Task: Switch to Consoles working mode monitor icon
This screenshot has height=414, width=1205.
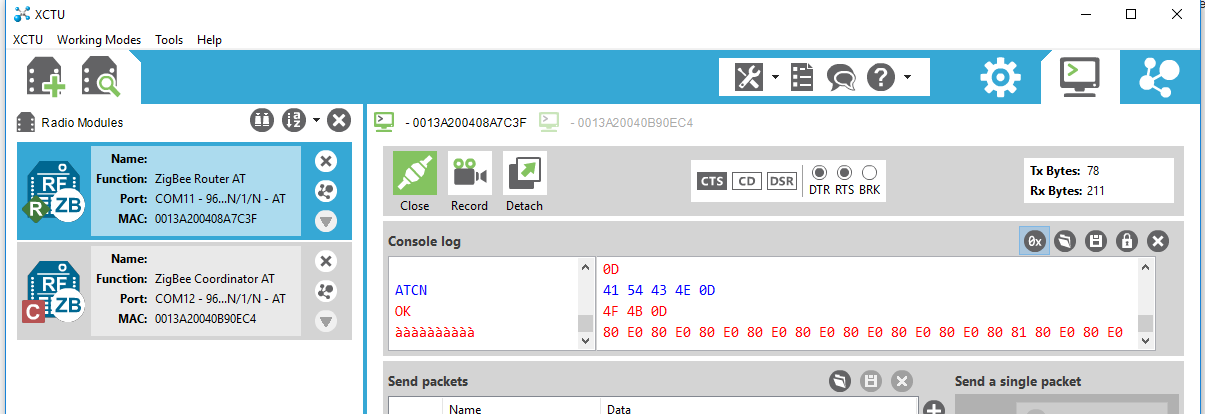Action: [1080, 77]
